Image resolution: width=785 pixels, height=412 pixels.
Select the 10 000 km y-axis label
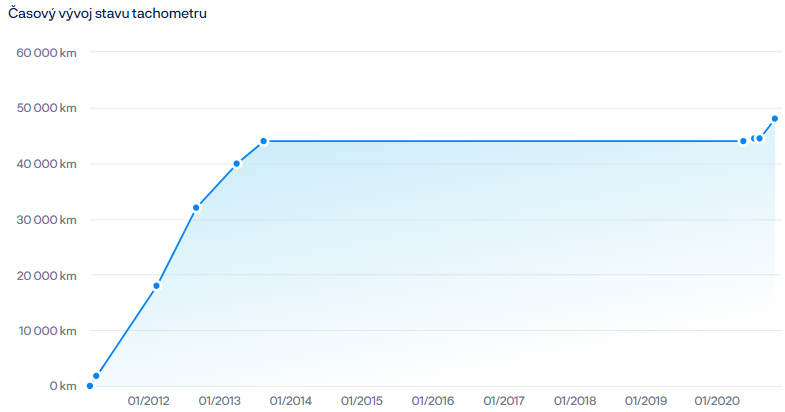pyautogui.click(x=47, y=331)
